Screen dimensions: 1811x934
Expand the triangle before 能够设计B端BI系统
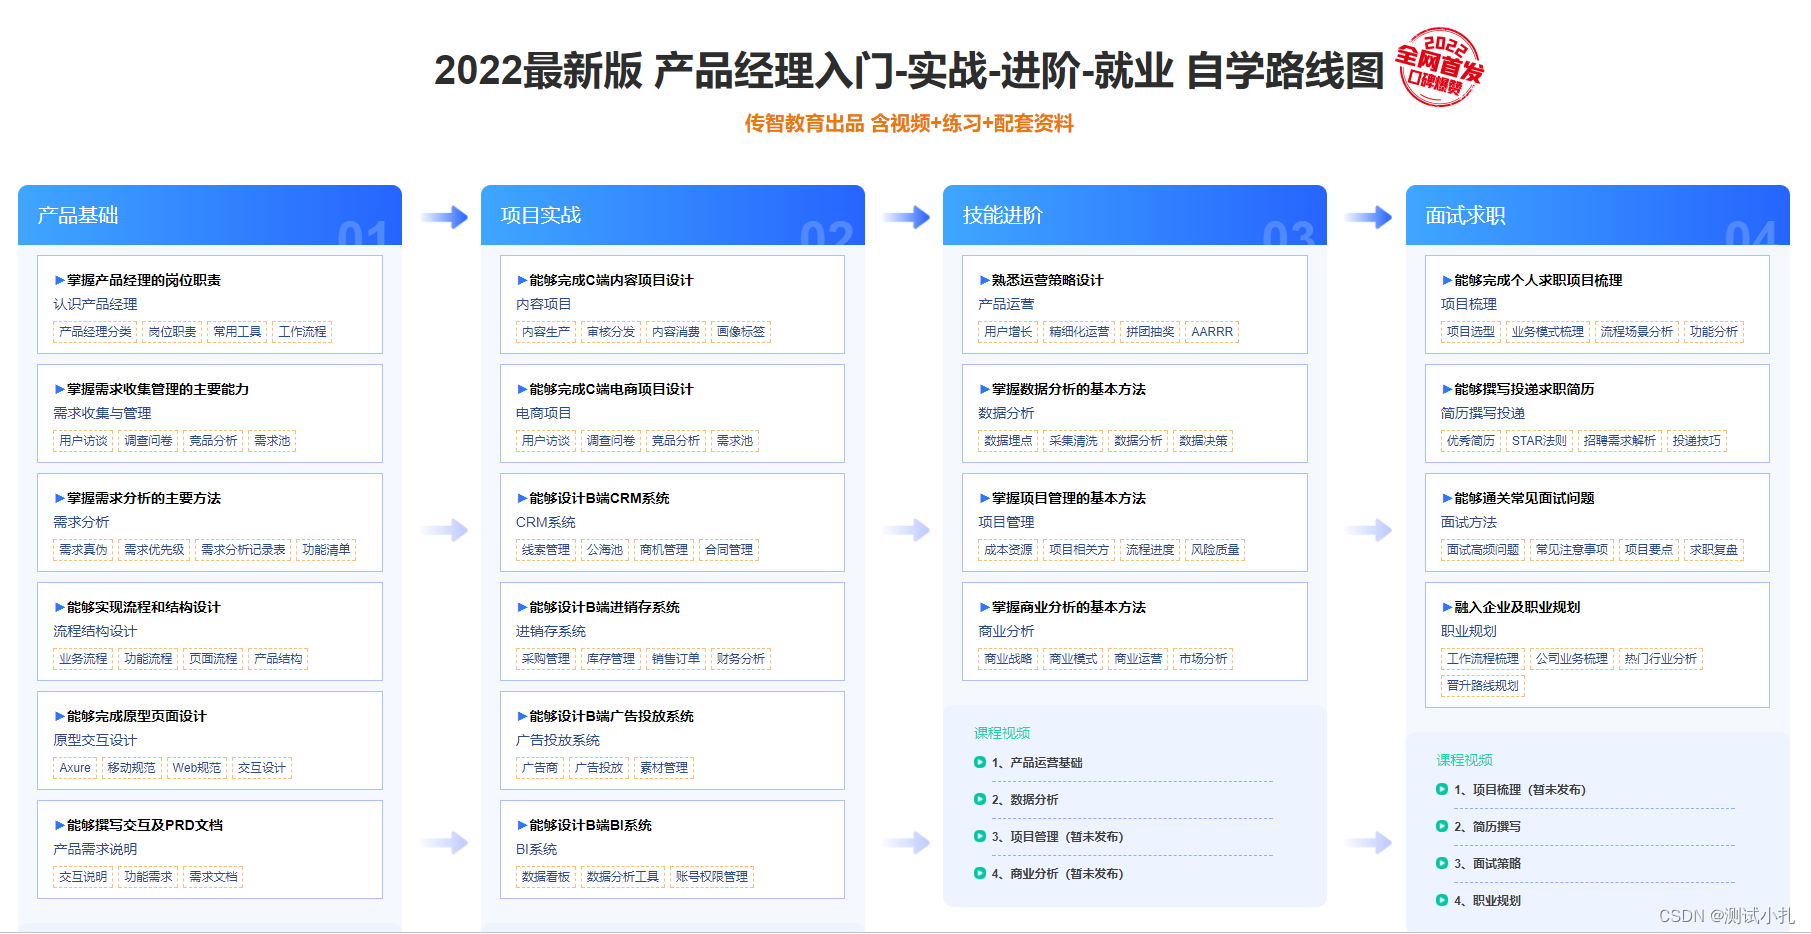click(522, 826)
